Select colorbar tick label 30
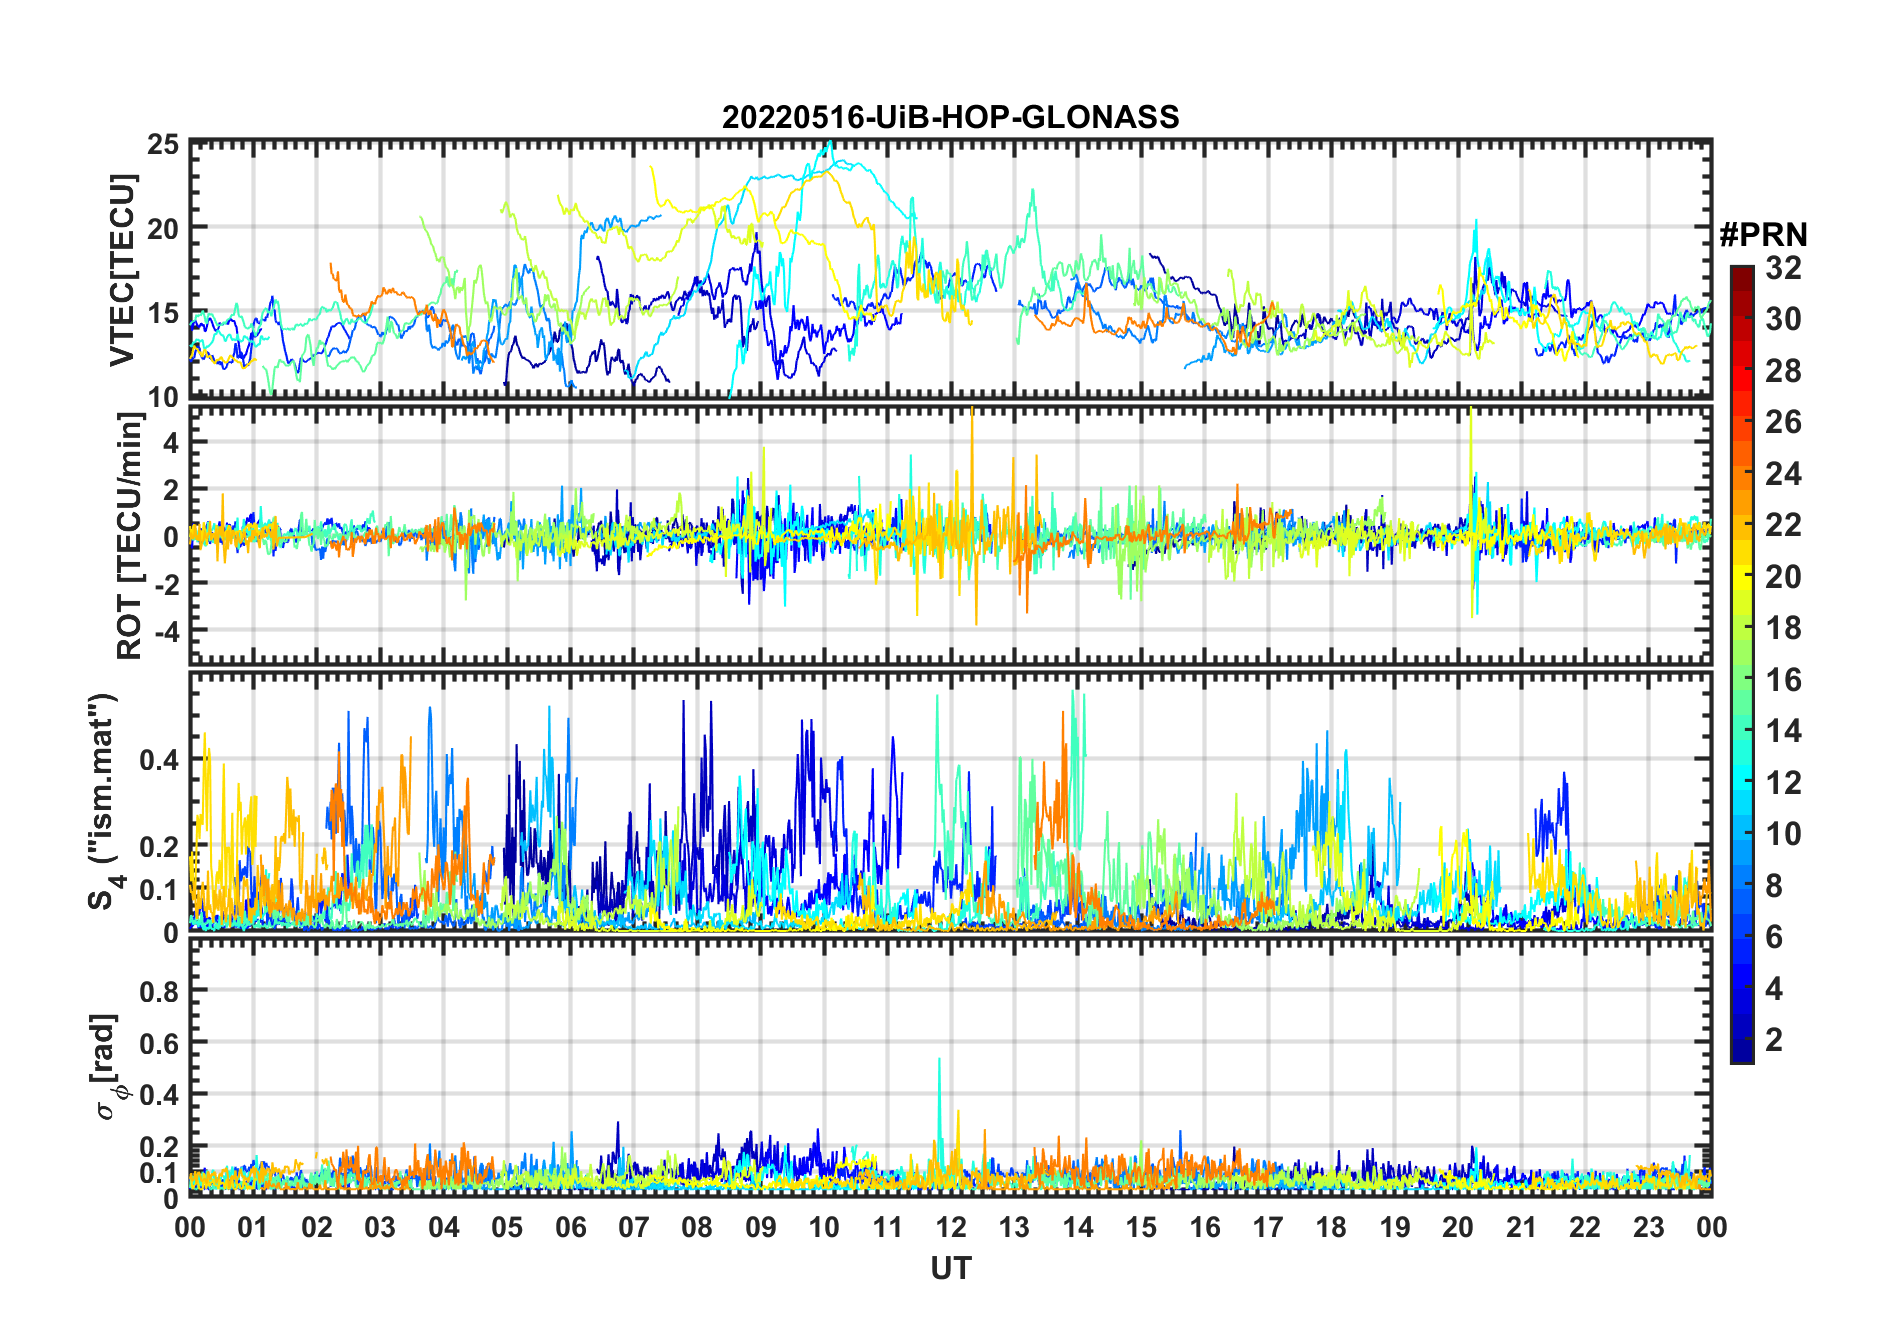This screenshot has width=1902, height=1330. [1783, 319]
